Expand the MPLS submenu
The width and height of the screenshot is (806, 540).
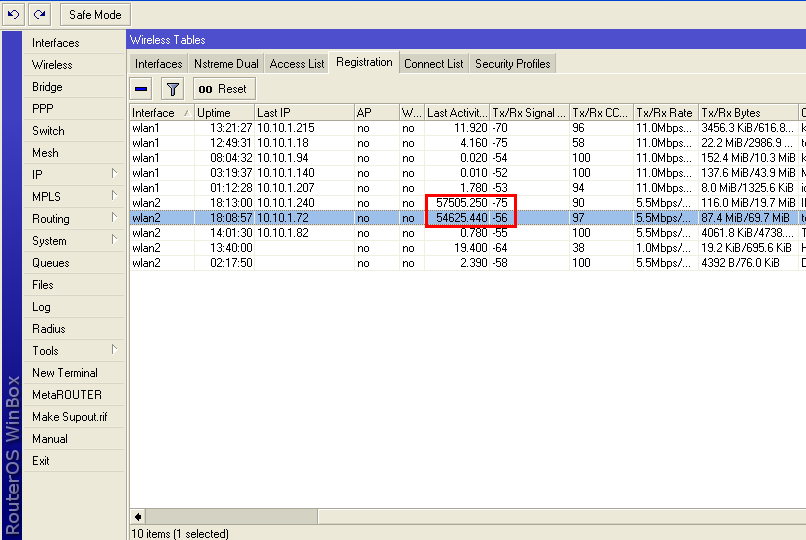coord(75,197)
